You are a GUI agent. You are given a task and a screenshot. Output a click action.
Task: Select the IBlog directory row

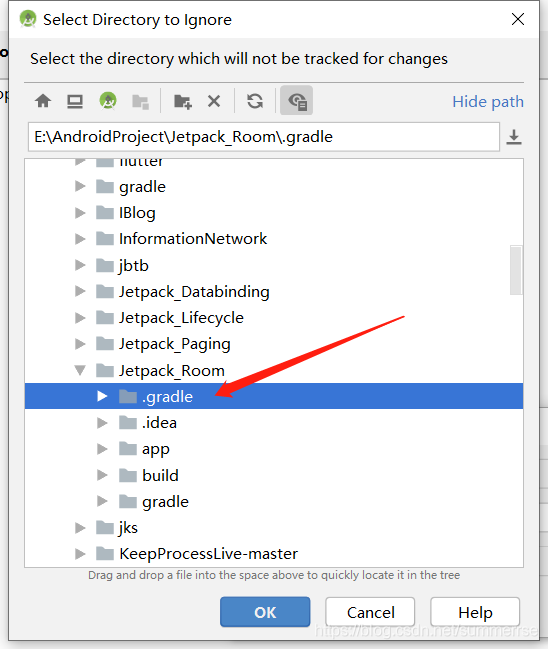click(274, 213)
